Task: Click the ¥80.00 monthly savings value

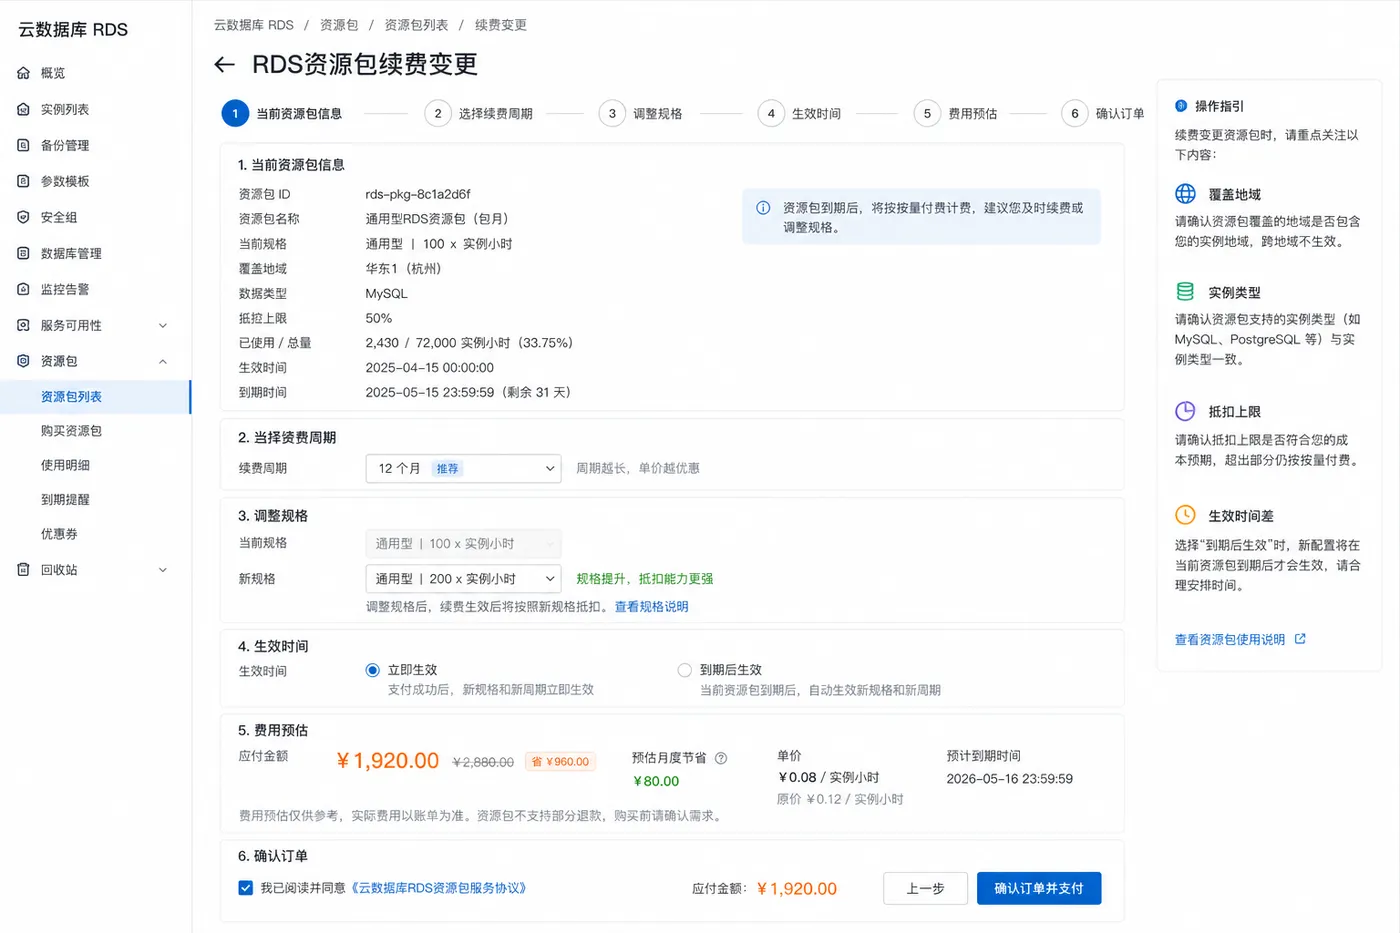Action: pyautogui.click(x=656, y=781)
